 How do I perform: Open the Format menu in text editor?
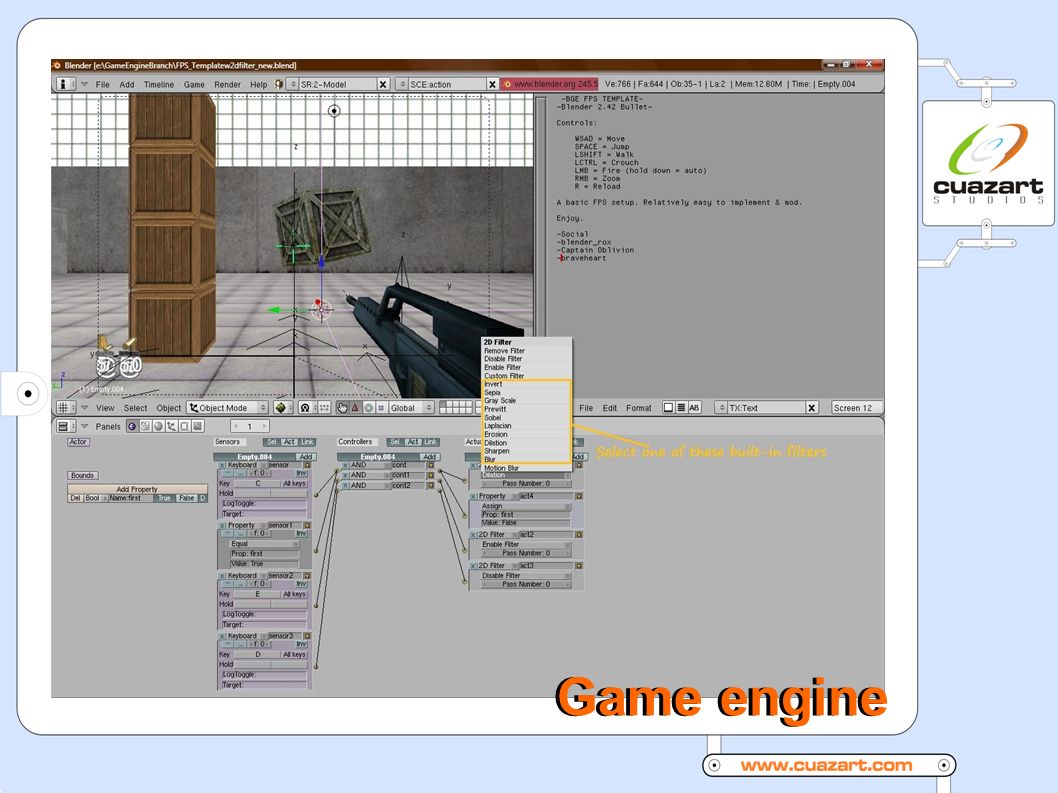coord(638,408)
